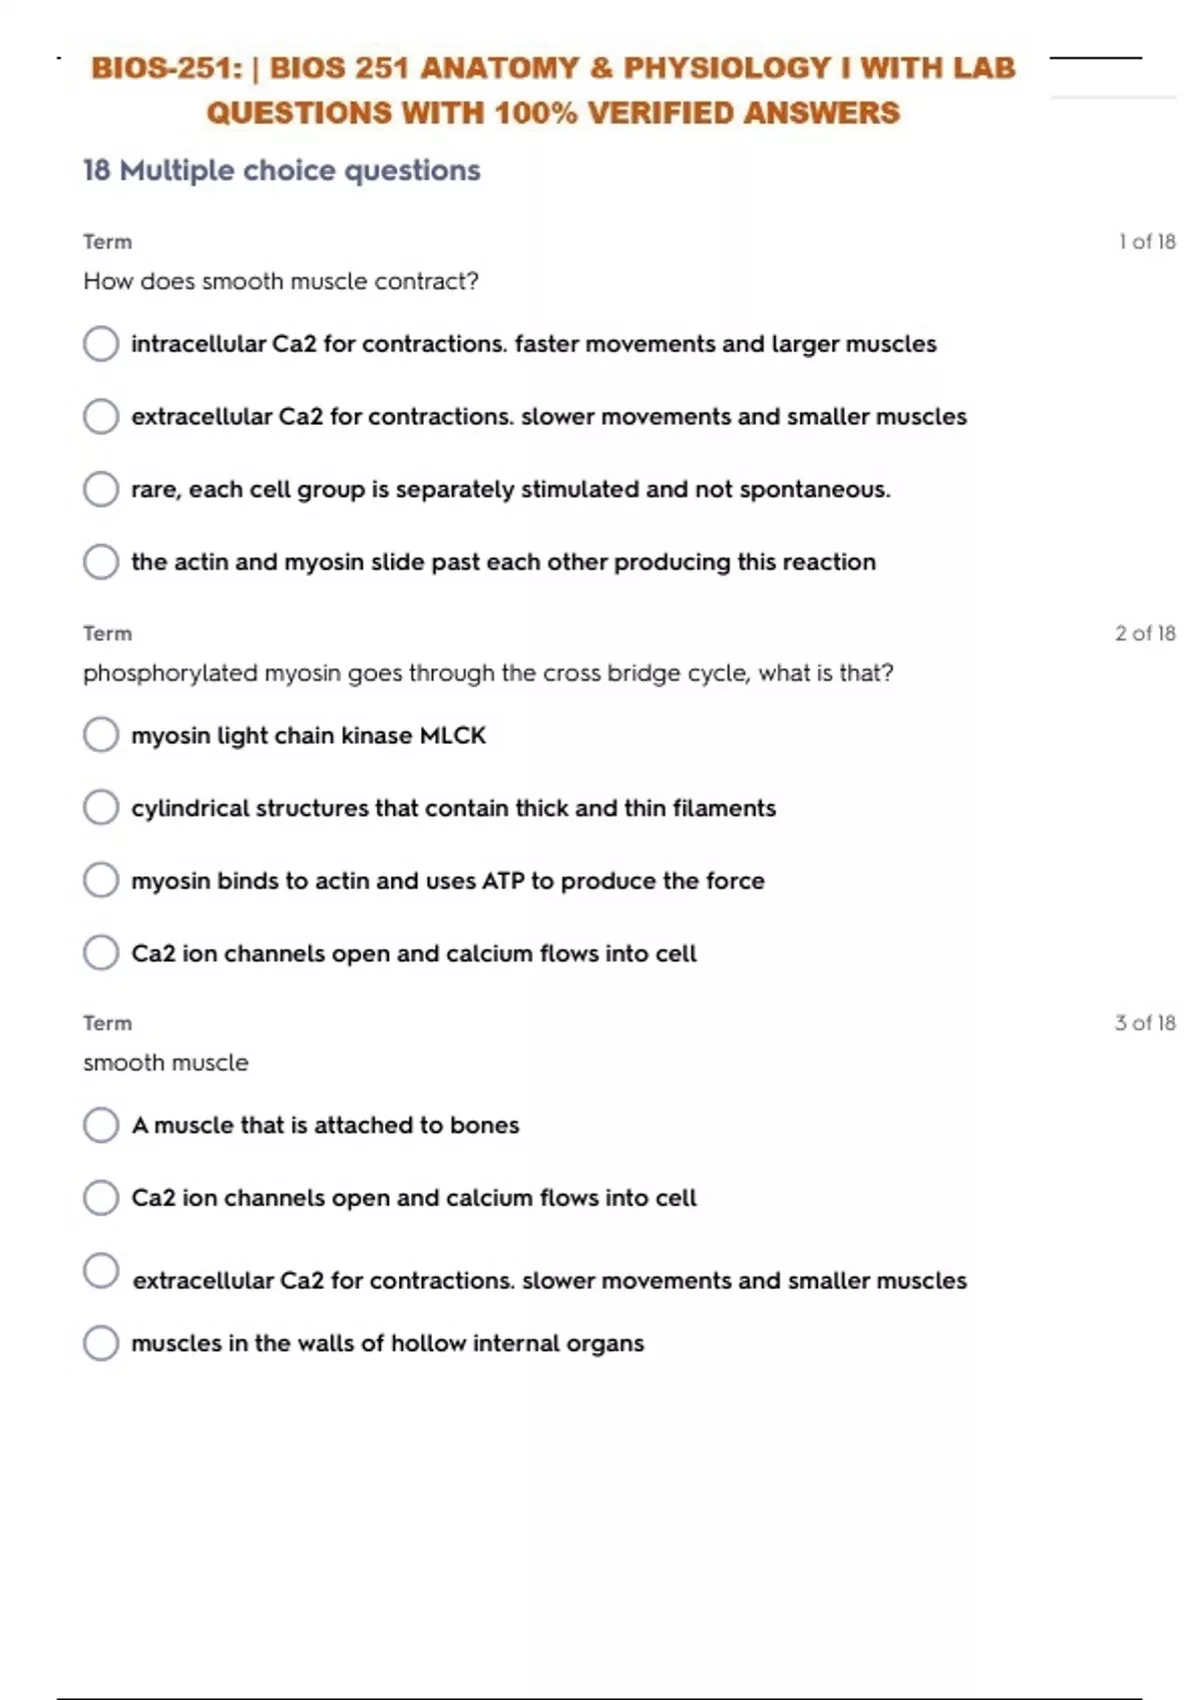
Task: Pick 'Ca2 ion channels open' under question 2
Action: tap(101, 953)
